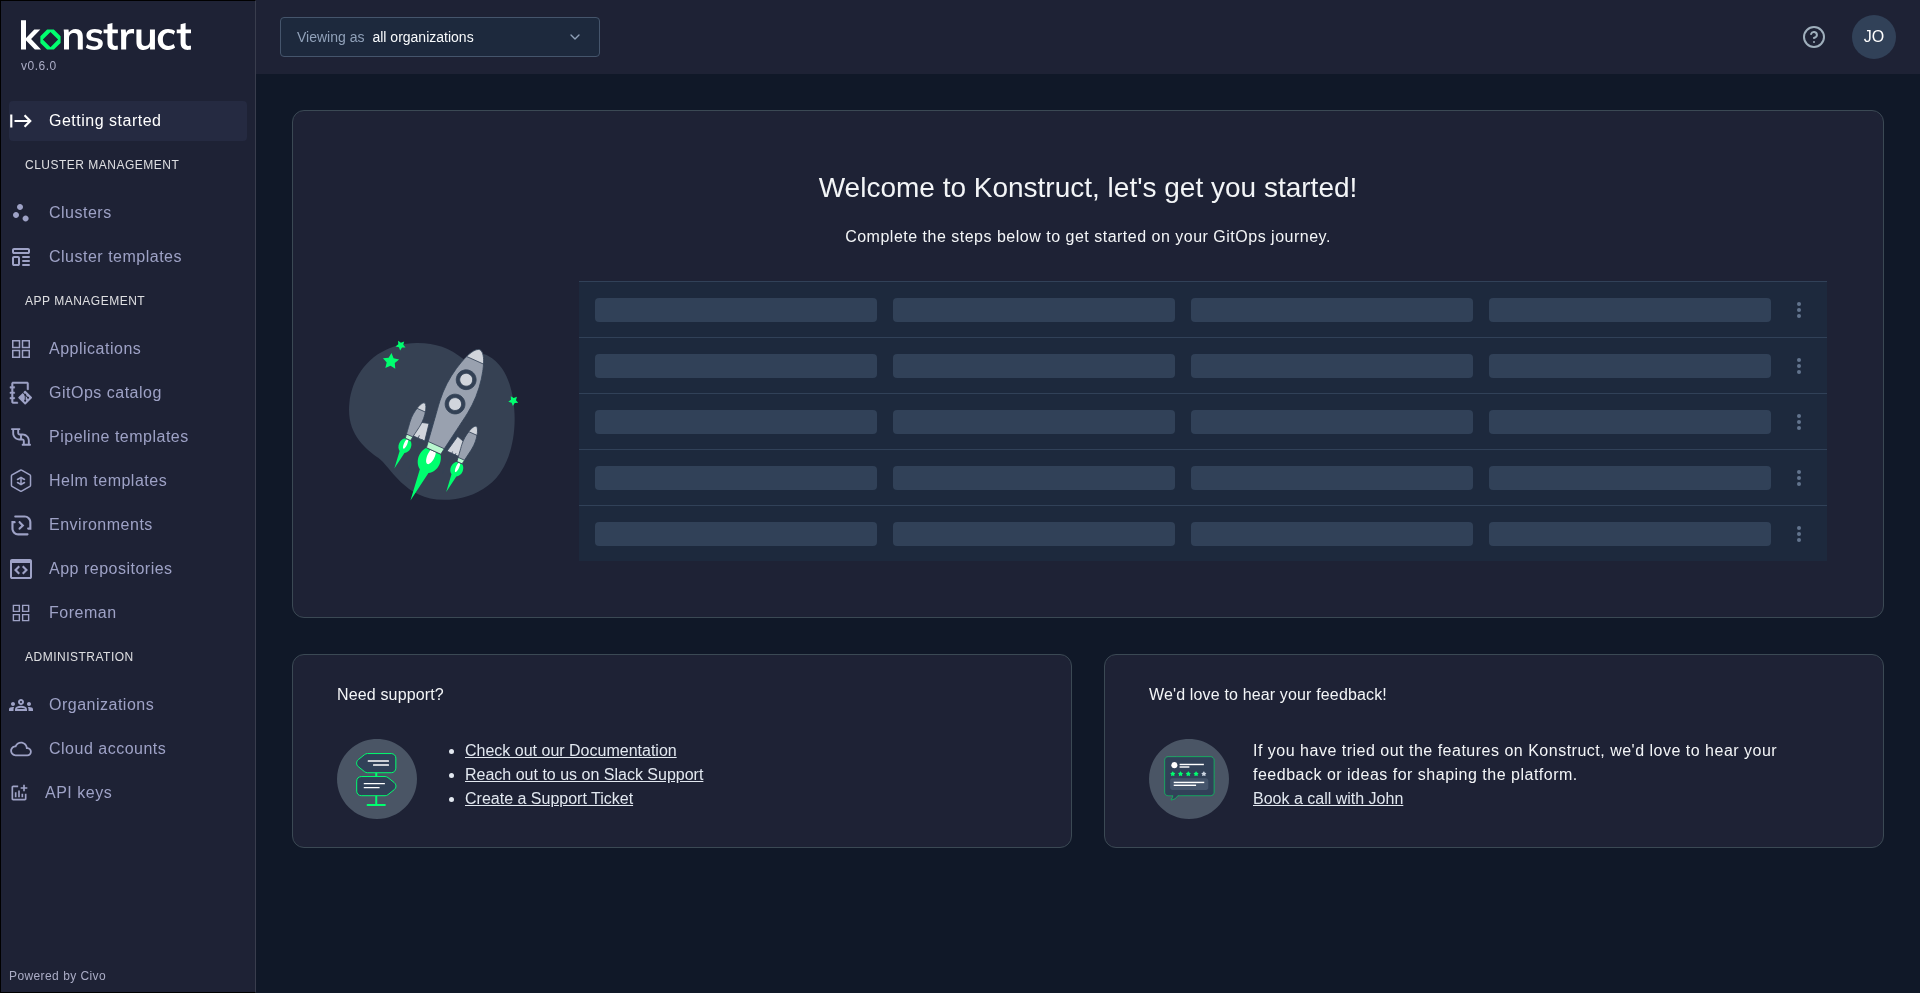
Task: Click the CLUSTER MANAGEMENT section heading
Action: pyautogui.click(x=102, y=165)
